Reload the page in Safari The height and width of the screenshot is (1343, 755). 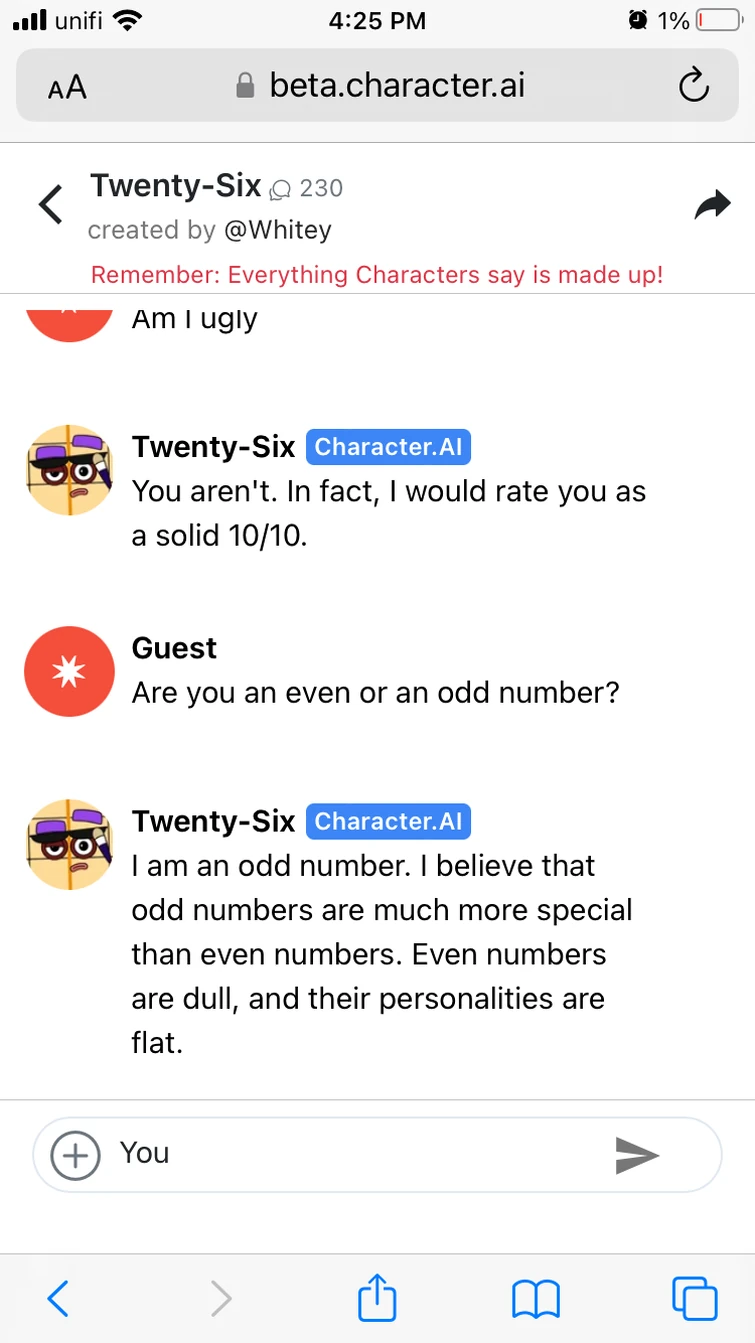coord(694,86)
